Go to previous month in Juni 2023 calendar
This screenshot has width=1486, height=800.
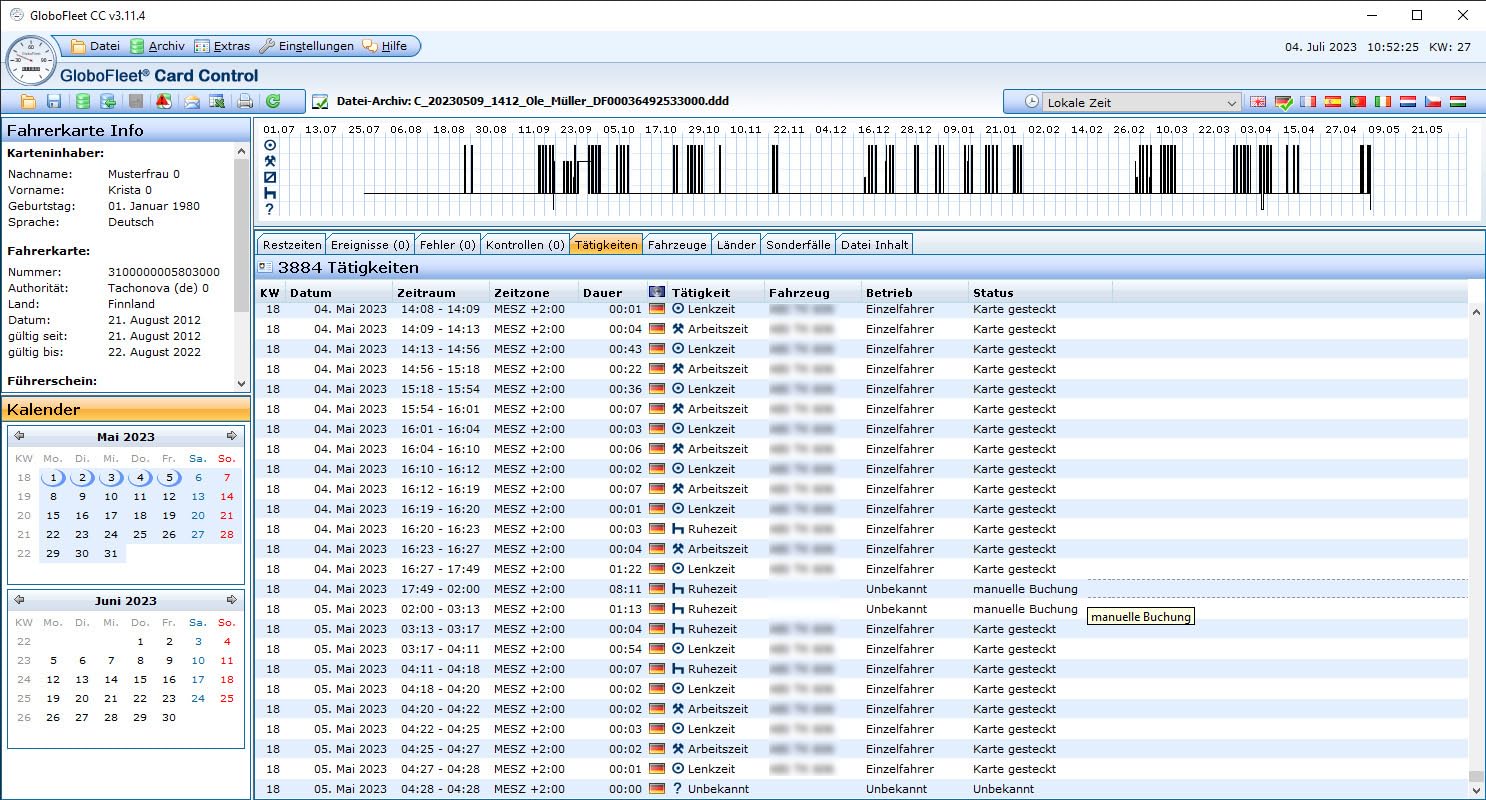[x=19, y=600]
